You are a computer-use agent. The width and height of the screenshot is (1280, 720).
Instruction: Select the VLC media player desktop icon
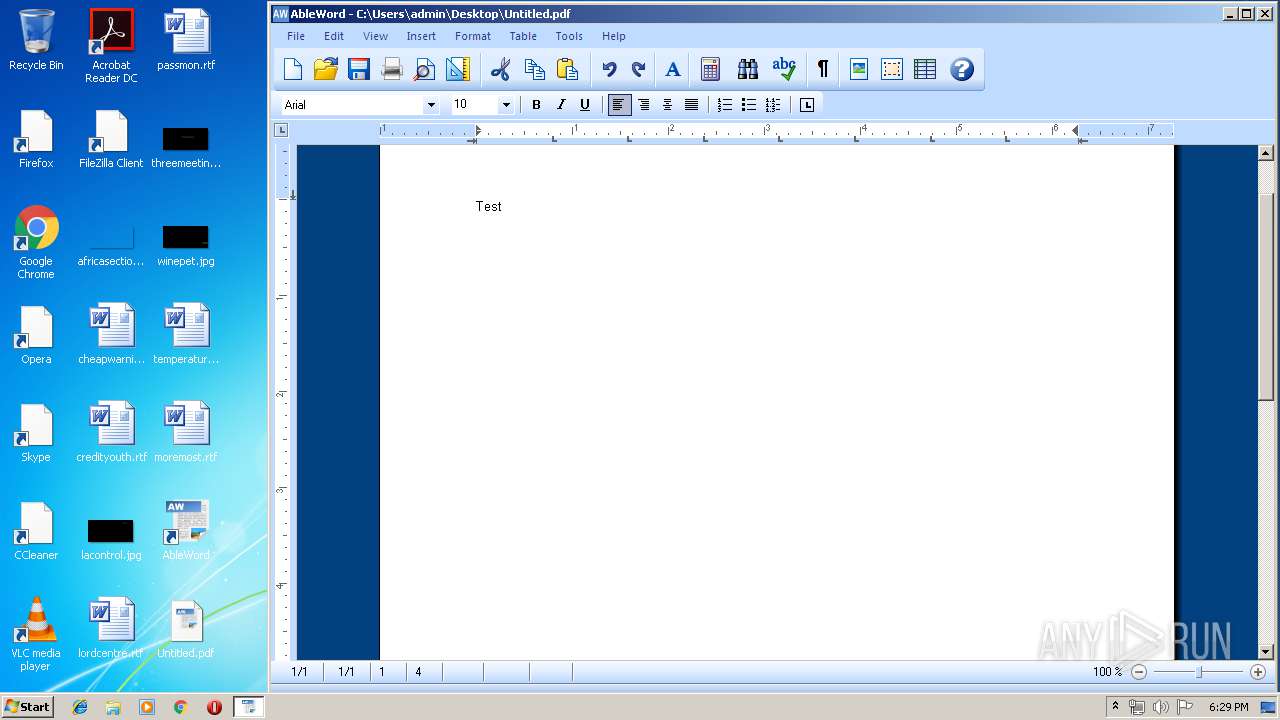[x=36, y=634]
